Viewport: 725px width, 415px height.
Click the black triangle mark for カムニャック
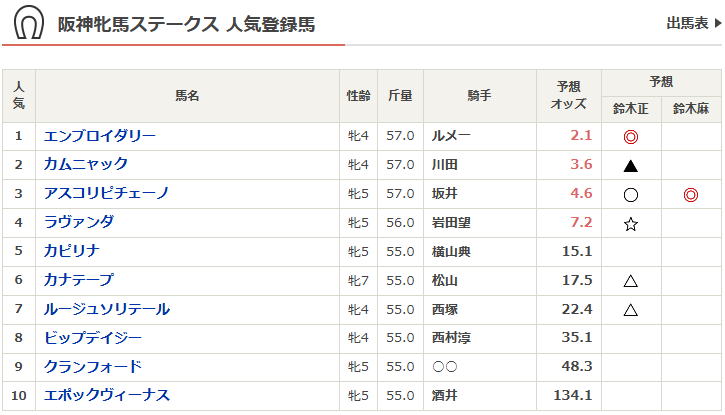pyautogui.click(x=631, y=165)
